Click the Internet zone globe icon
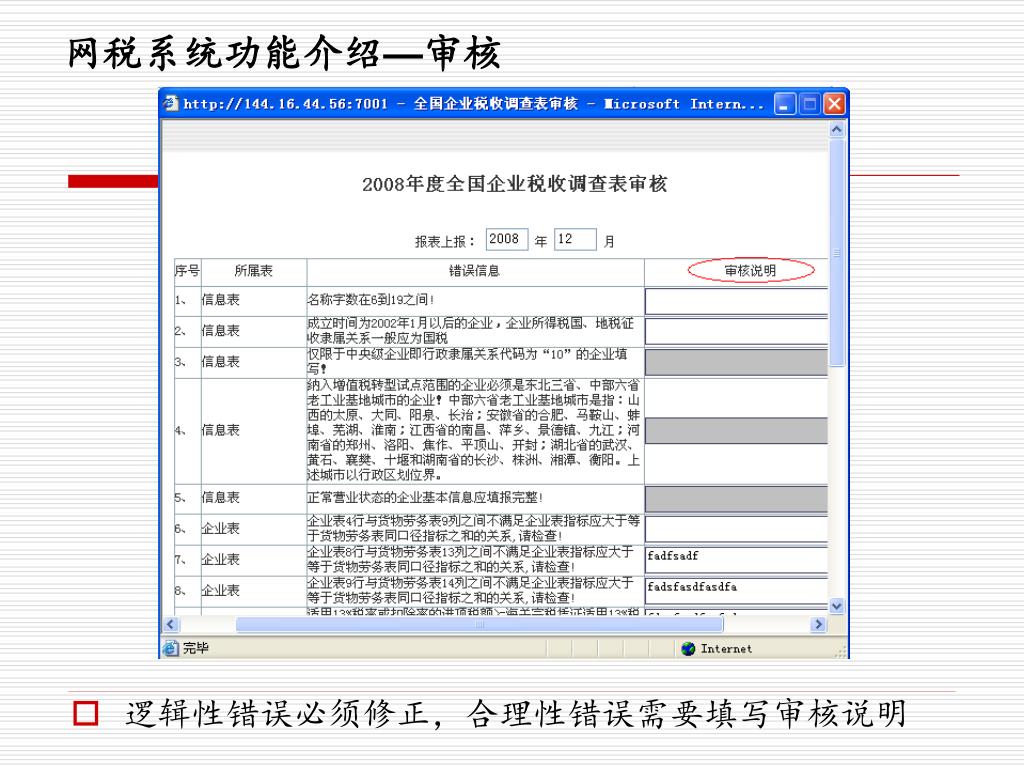This screenshot has width=1024, height=768. point(688,648)
